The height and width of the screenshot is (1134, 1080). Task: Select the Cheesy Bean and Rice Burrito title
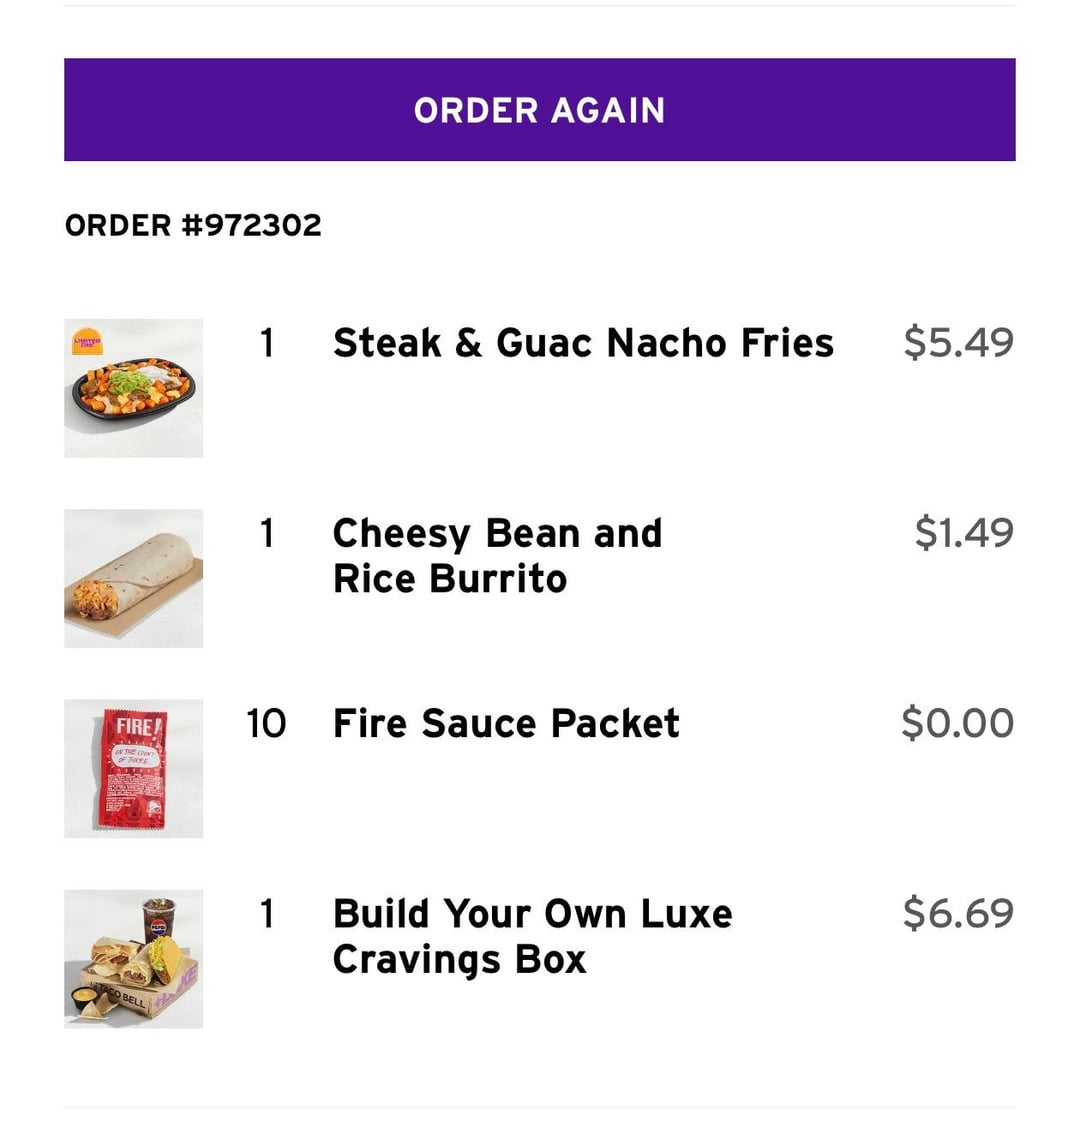tap(497, 556)
